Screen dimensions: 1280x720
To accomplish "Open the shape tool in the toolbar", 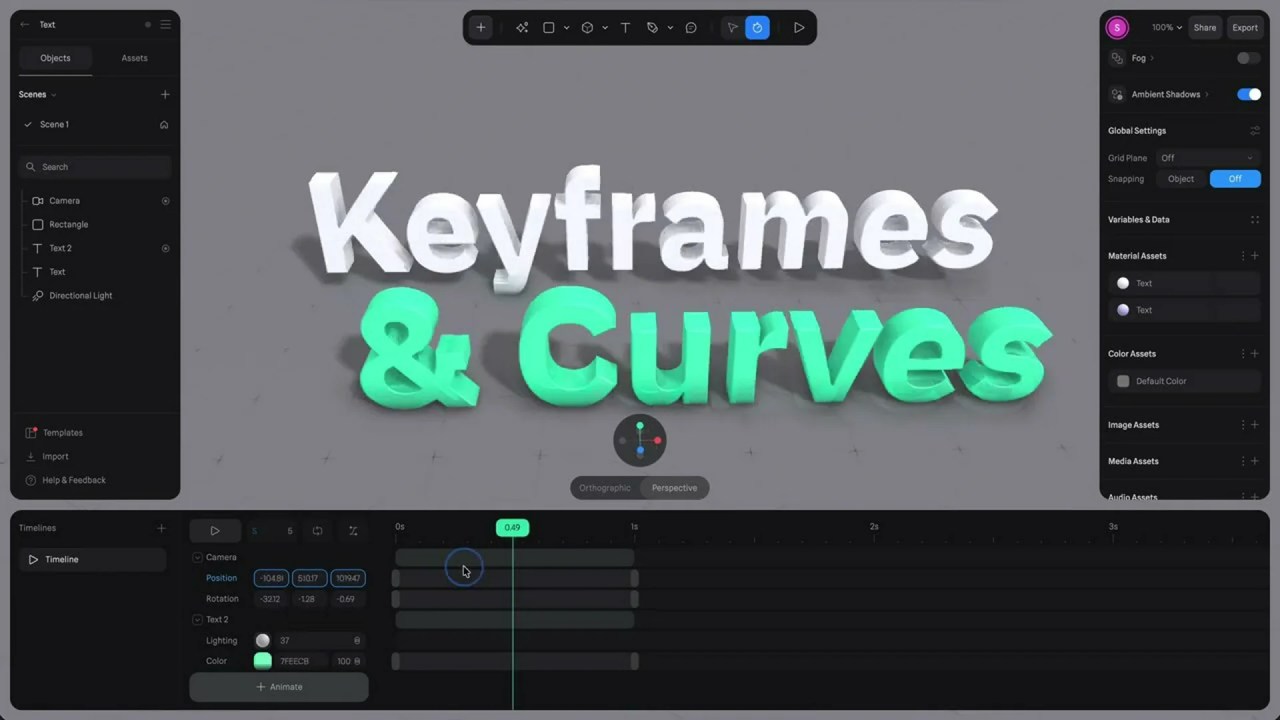I will click(548, 27).
